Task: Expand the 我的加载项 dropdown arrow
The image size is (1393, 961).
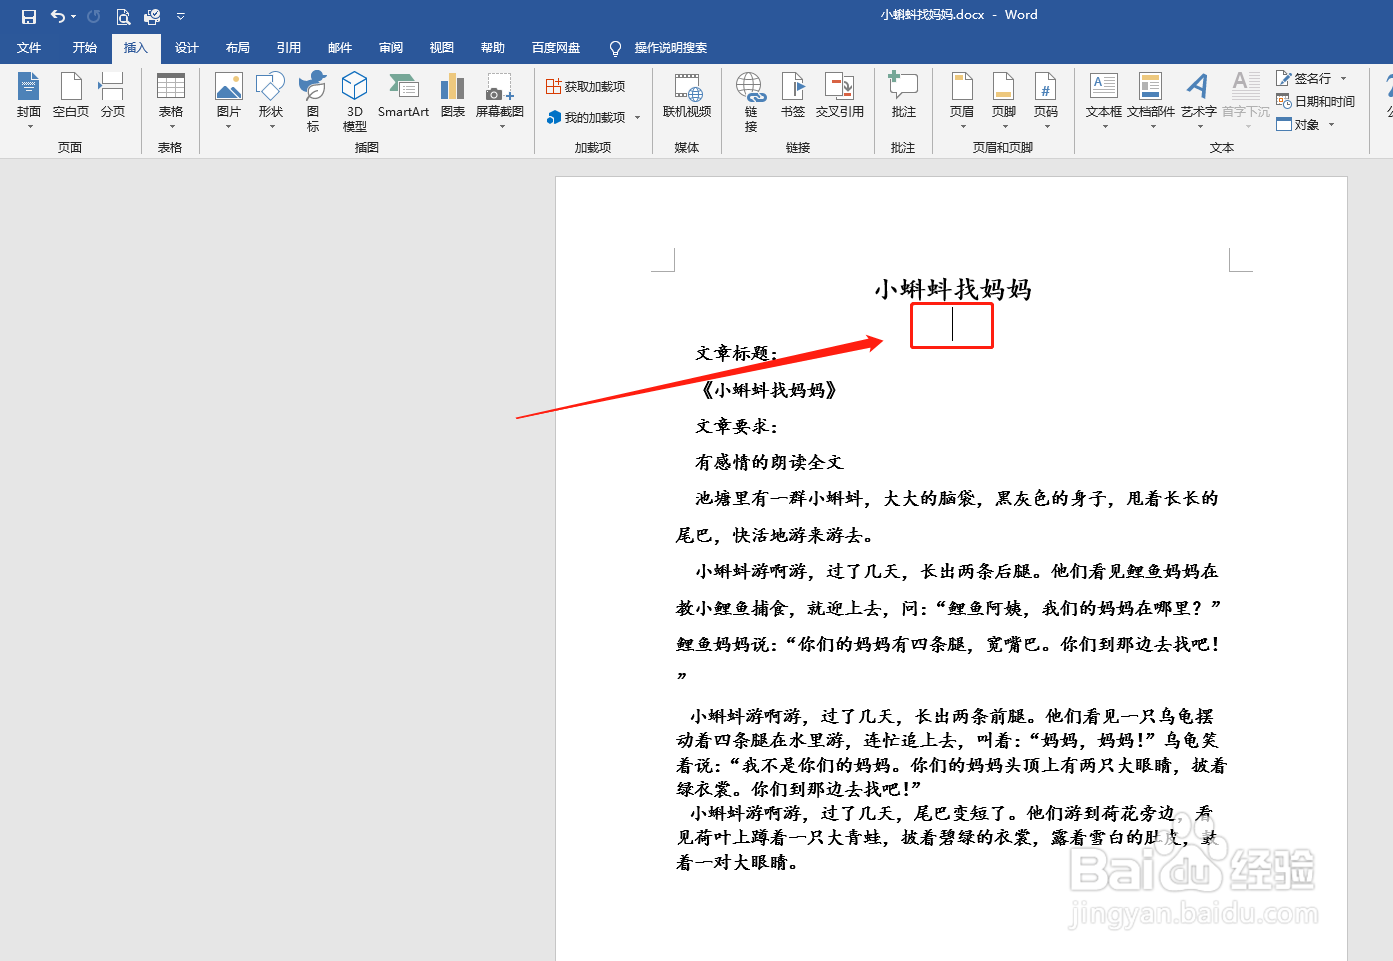Action: 638,117
